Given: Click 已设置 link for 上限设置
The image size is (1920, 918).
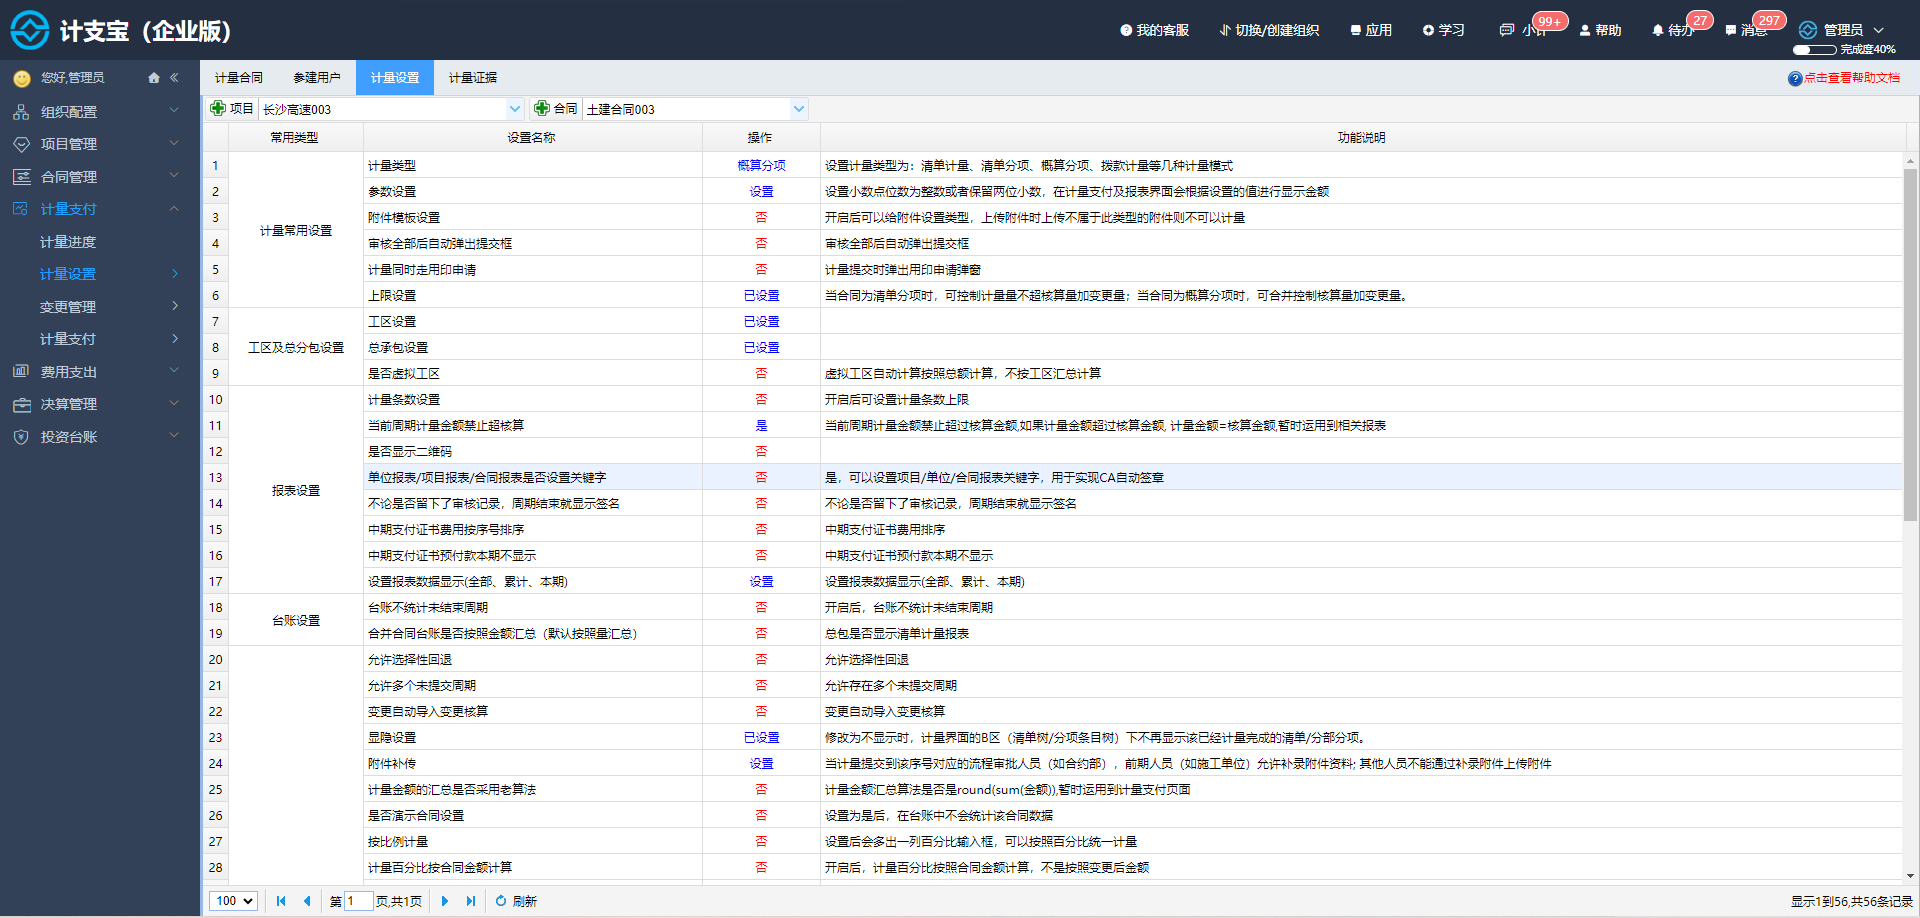Looking at the screenshot, I should (761, 296).
